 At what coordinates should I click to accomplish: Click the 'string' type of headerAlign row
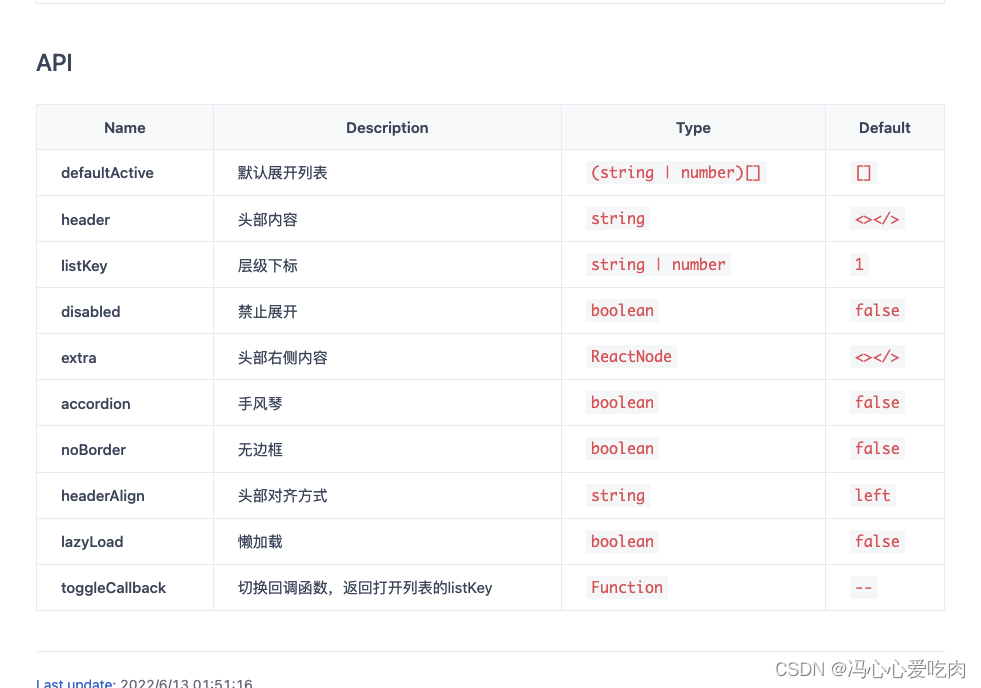click(x=618, y=495)
